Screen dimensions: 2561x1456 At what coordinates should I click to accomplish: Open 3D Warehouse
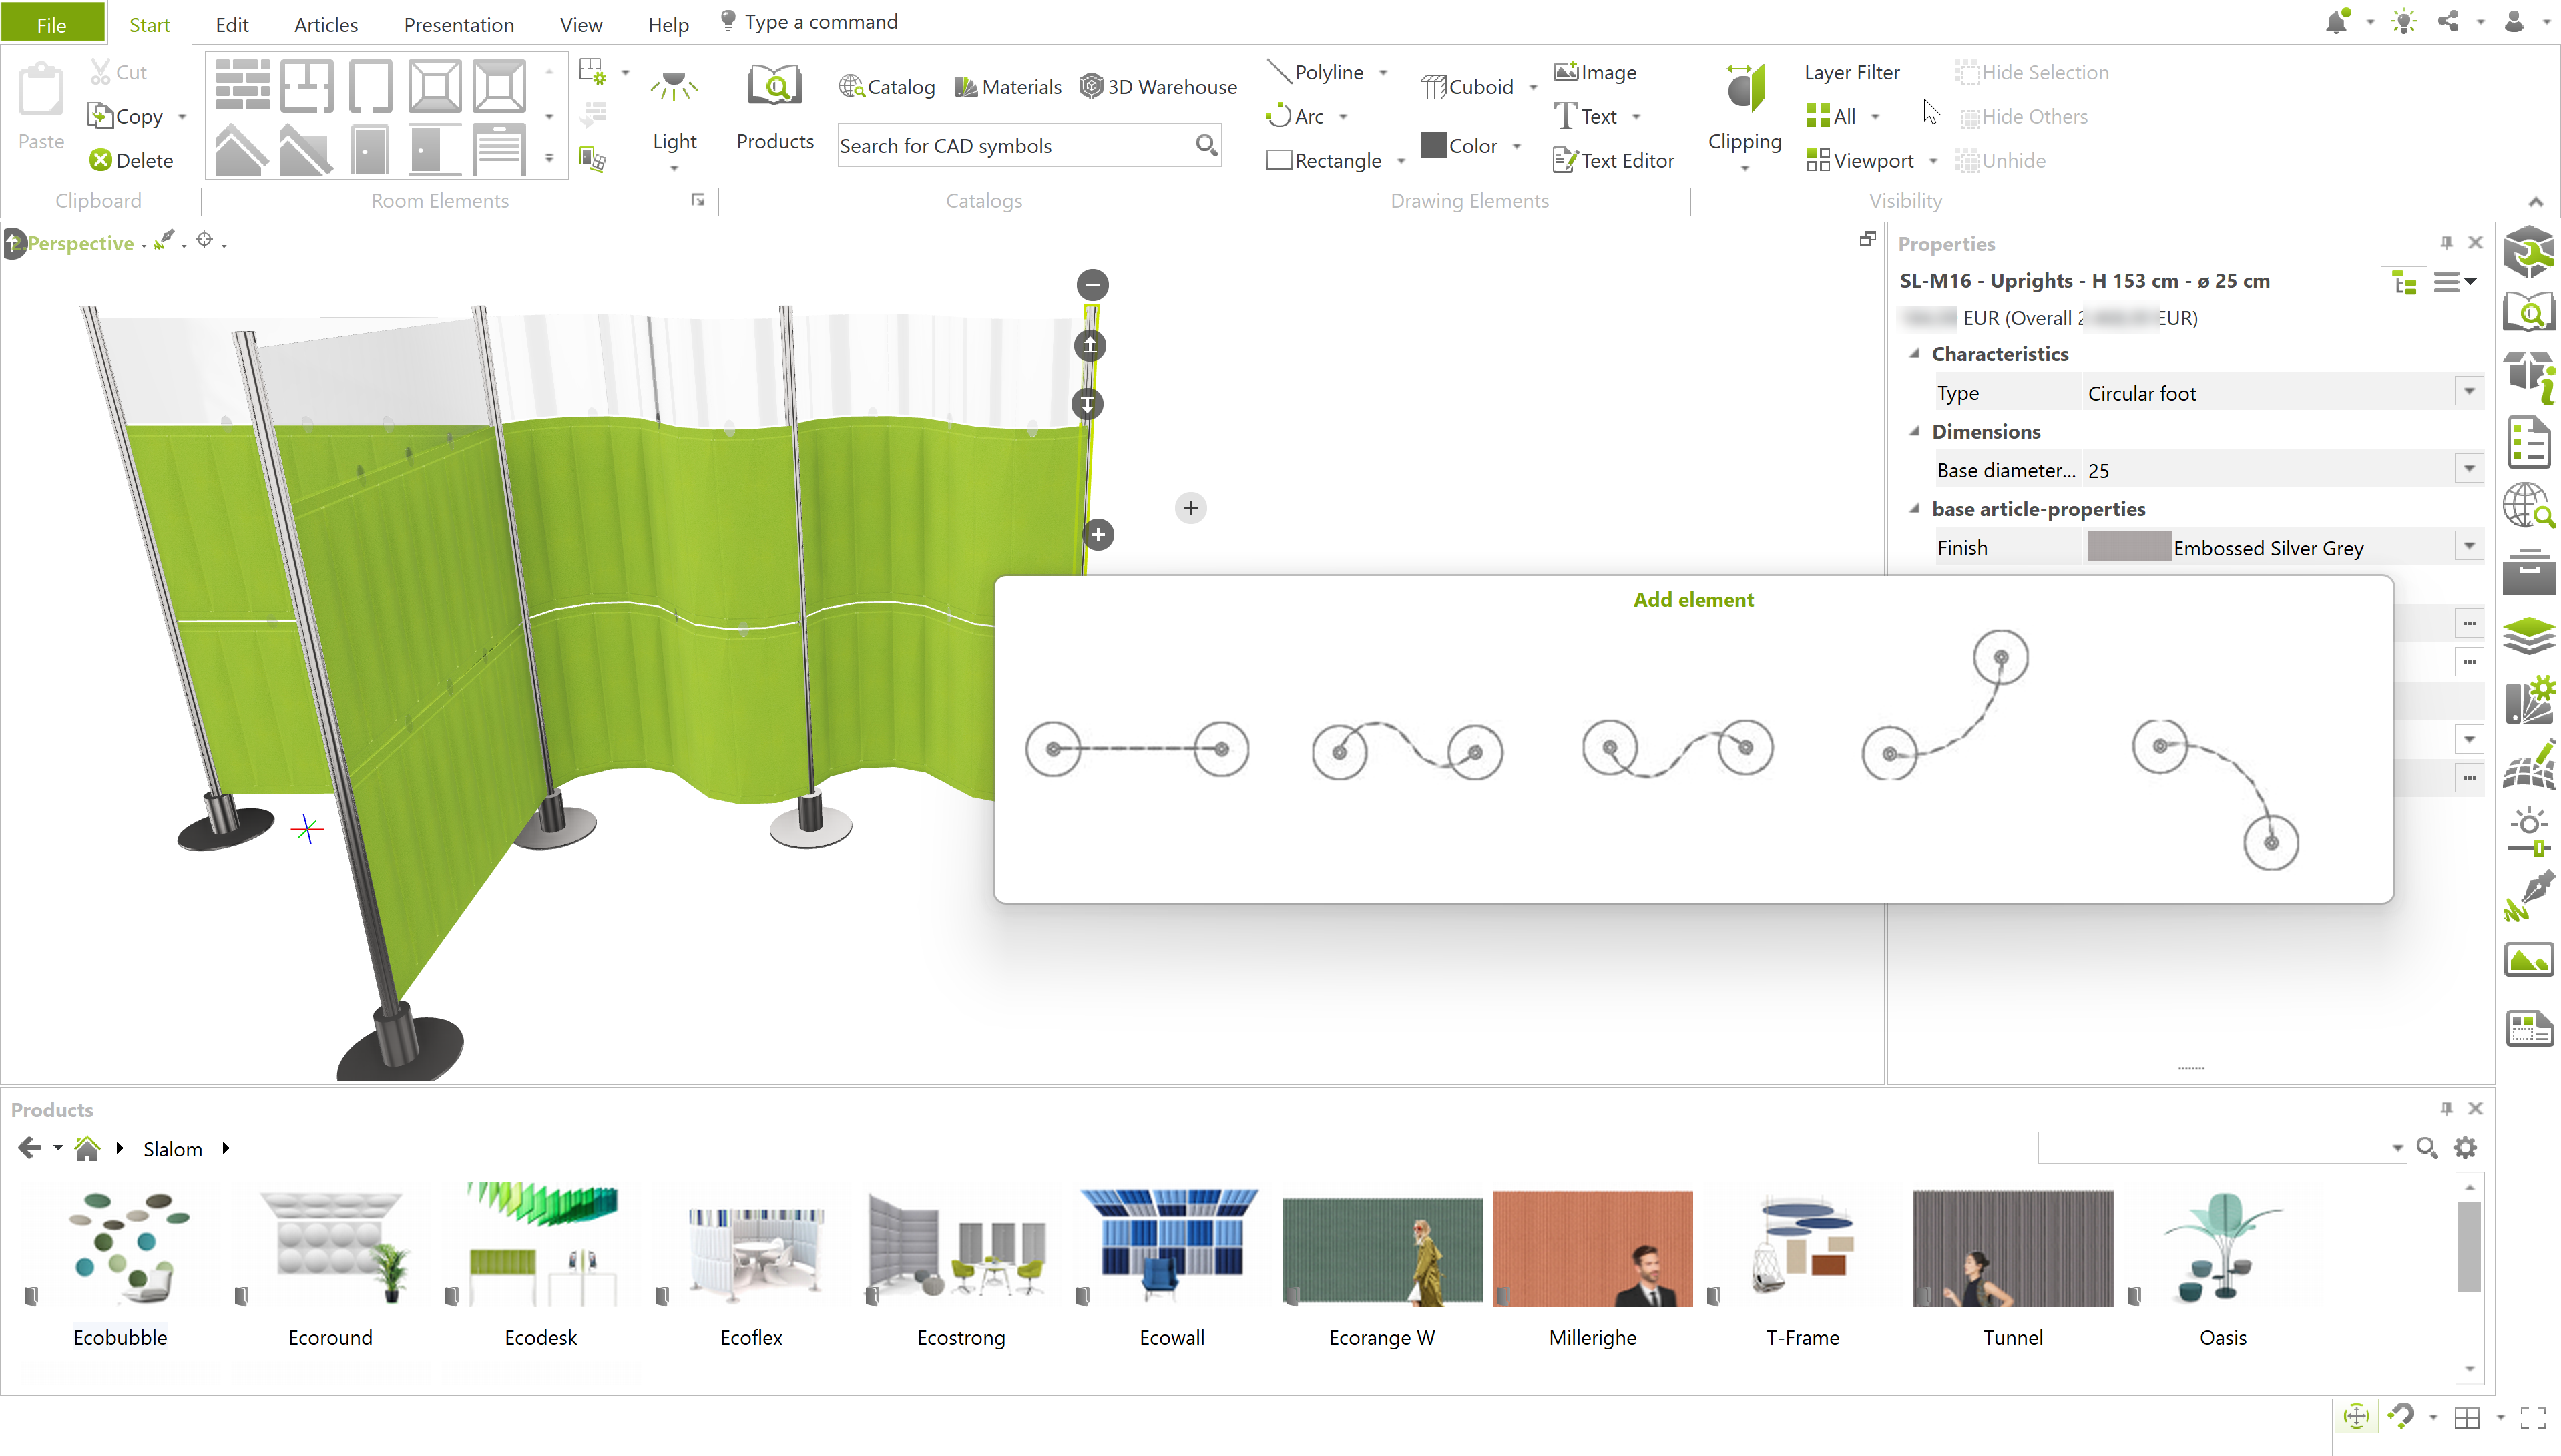(x=1159, y=87)
